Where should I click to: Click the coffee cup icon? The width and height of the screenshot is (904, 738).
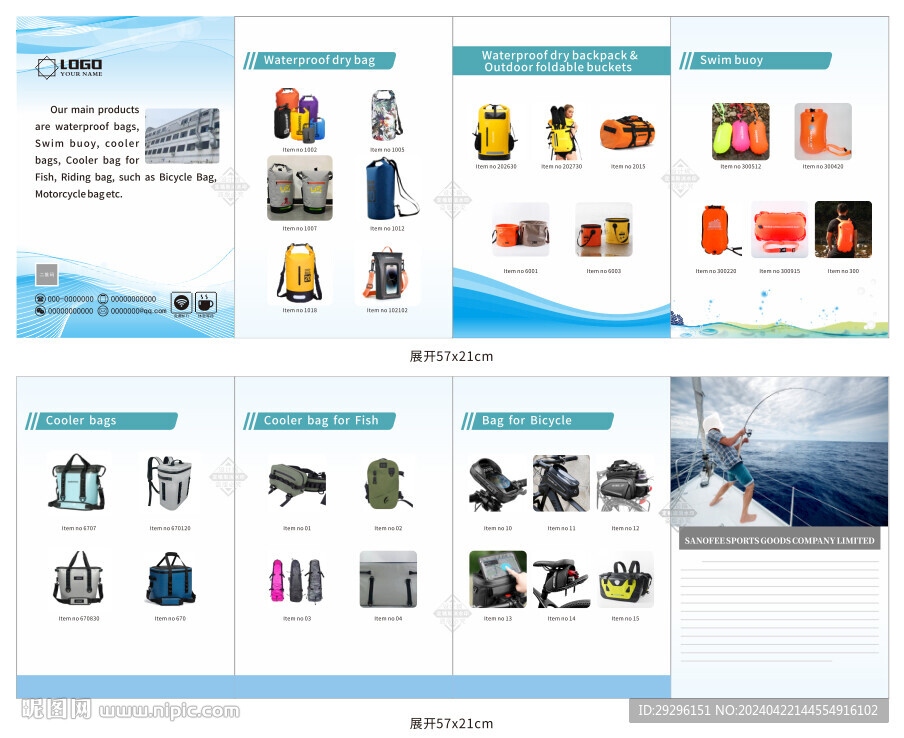point(206,303)
